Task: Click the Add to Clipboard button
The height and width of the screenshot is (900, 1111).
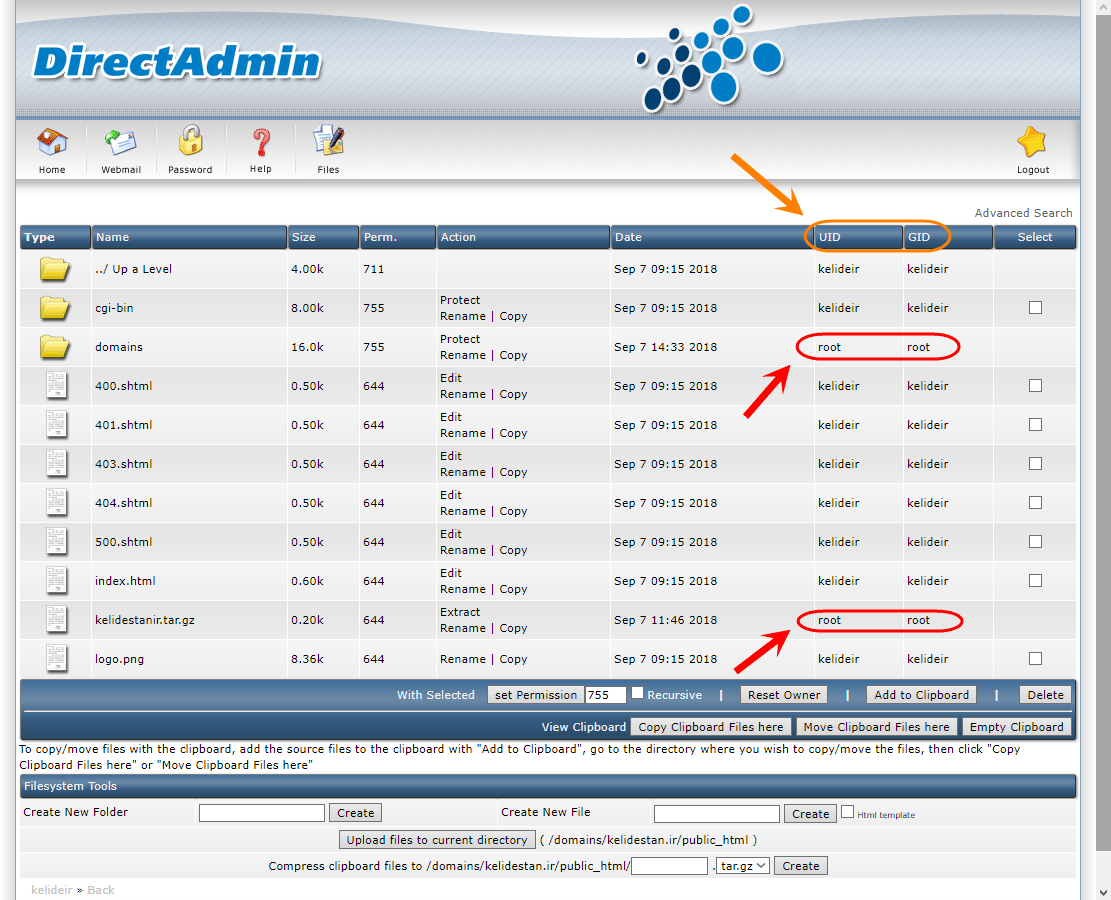Action: (921, 695)
